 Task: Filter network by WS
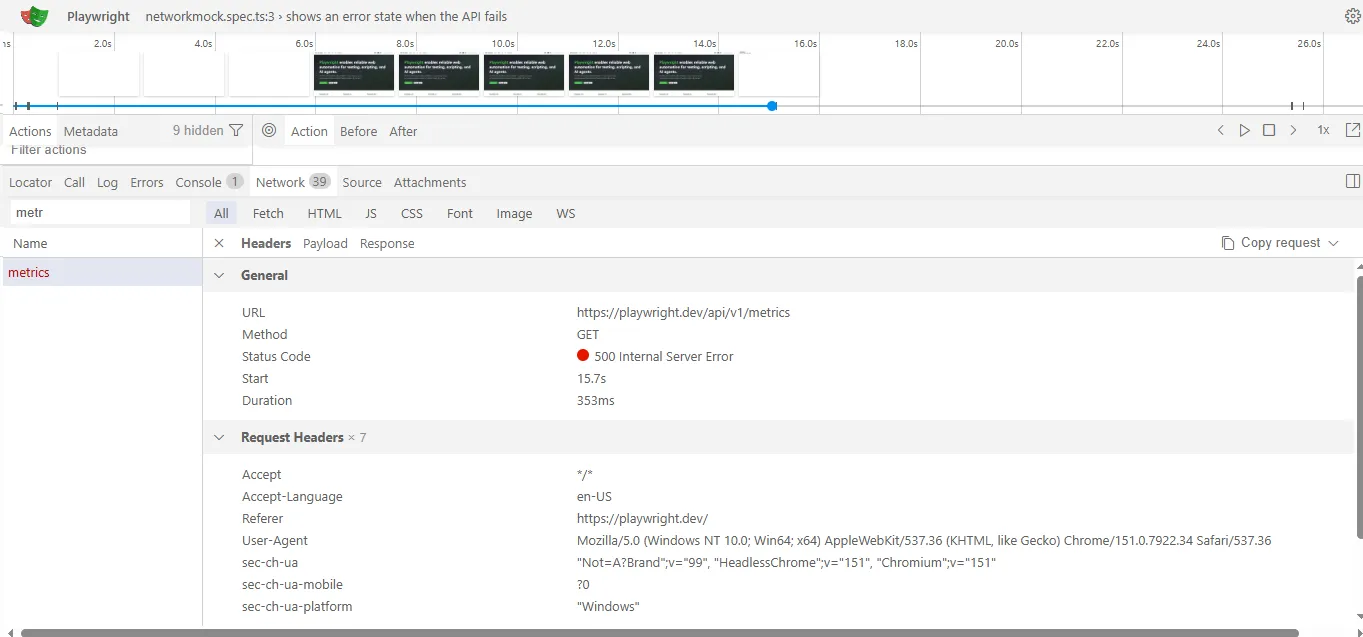[566, 213]
